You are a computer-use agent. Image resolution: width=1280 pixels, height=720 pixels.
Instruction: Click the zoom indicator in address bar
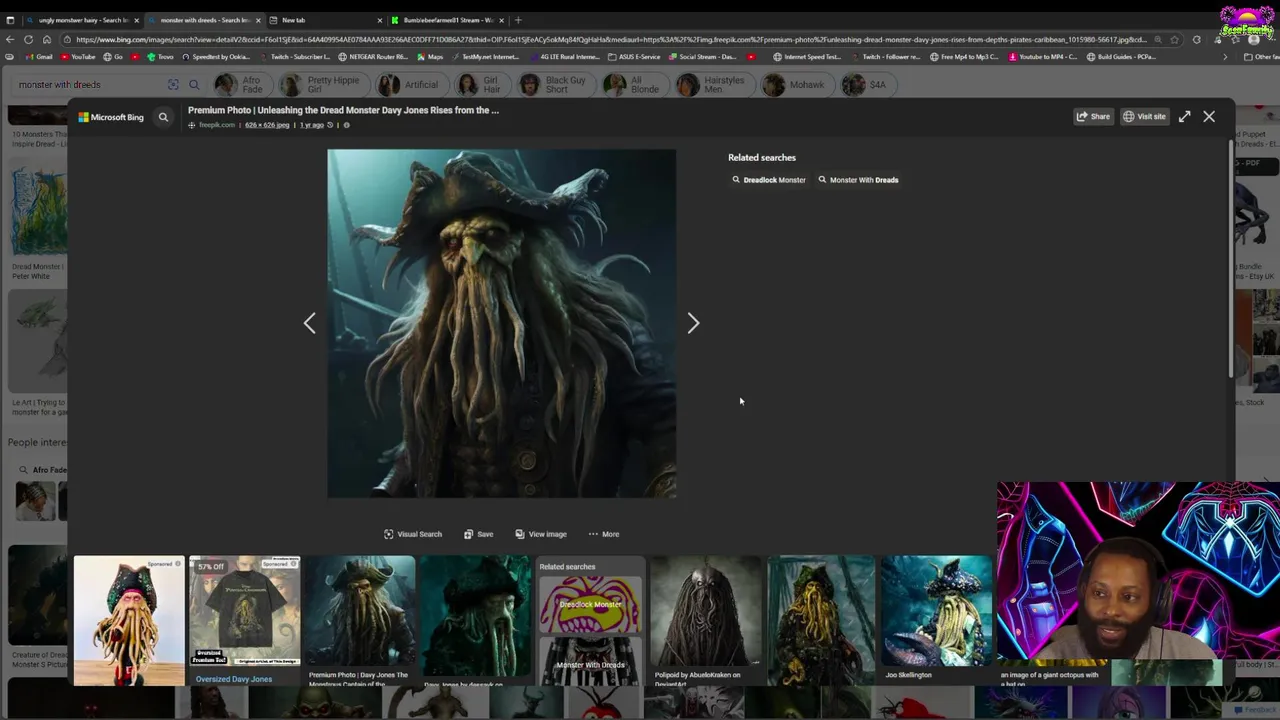(1158, 40)
